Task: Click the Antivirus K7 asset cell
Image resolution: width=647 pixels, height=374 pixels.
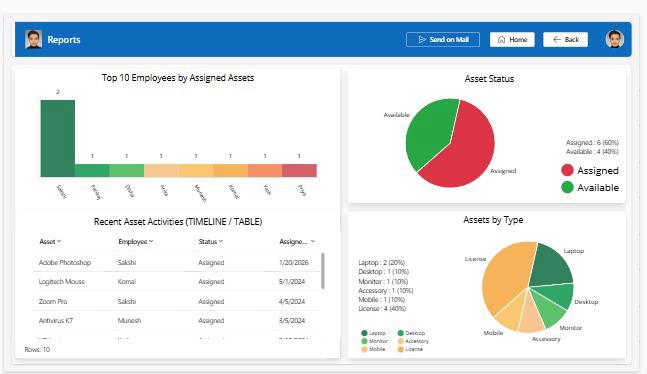Action: pos(56,320)
